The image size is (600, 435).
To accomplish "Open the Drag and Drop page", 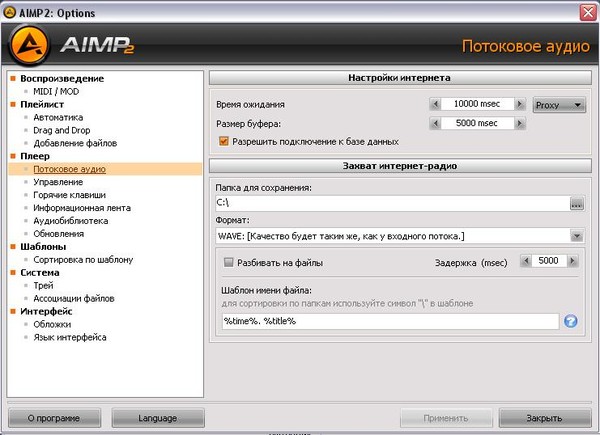I will pyautogui.click(x=62, y=130).
